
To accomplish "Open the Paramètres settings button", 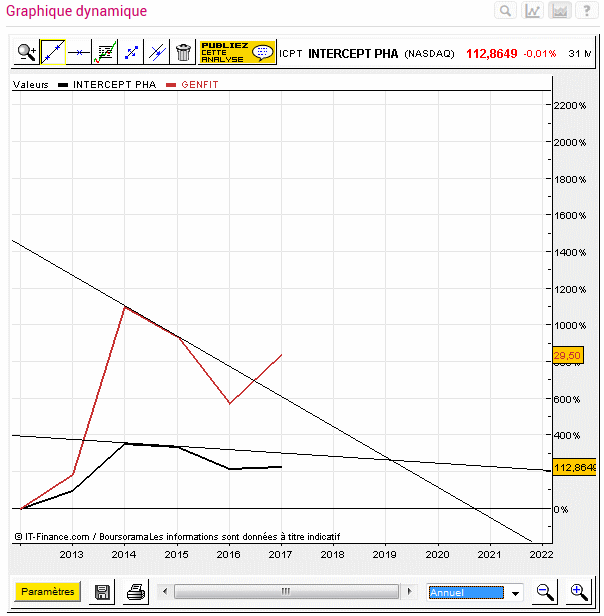I will tap(48, 591).
